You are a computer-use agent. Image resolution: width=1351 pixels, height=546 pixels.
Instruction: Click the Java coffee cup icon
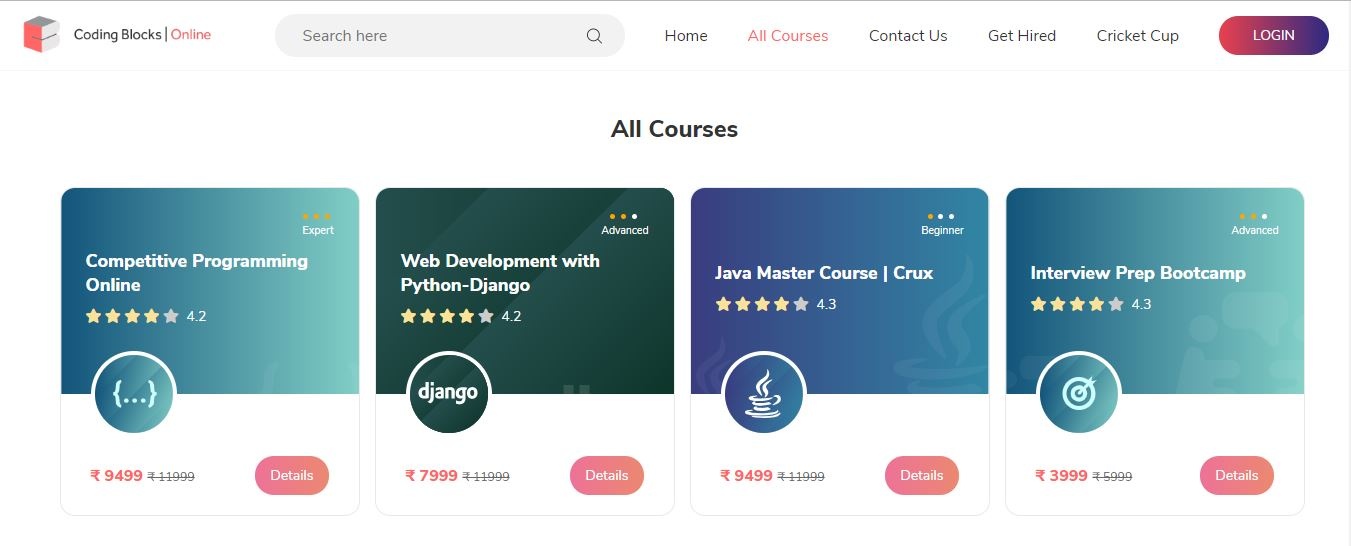click(764, 394)
